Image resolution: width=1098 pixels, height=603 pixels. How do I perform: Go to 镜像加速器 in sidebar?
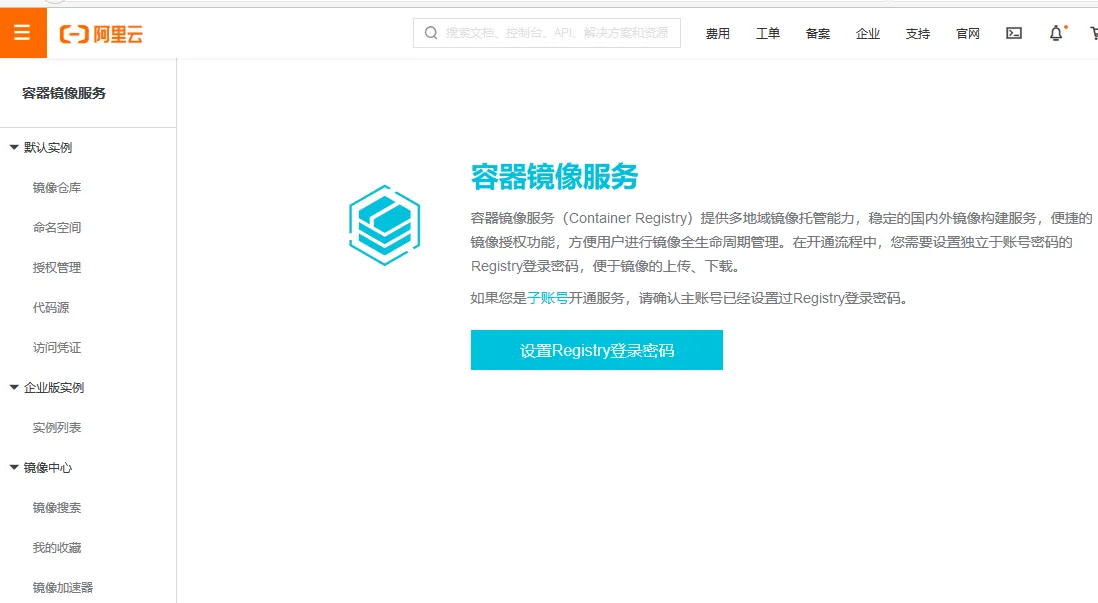click(63, 588)
